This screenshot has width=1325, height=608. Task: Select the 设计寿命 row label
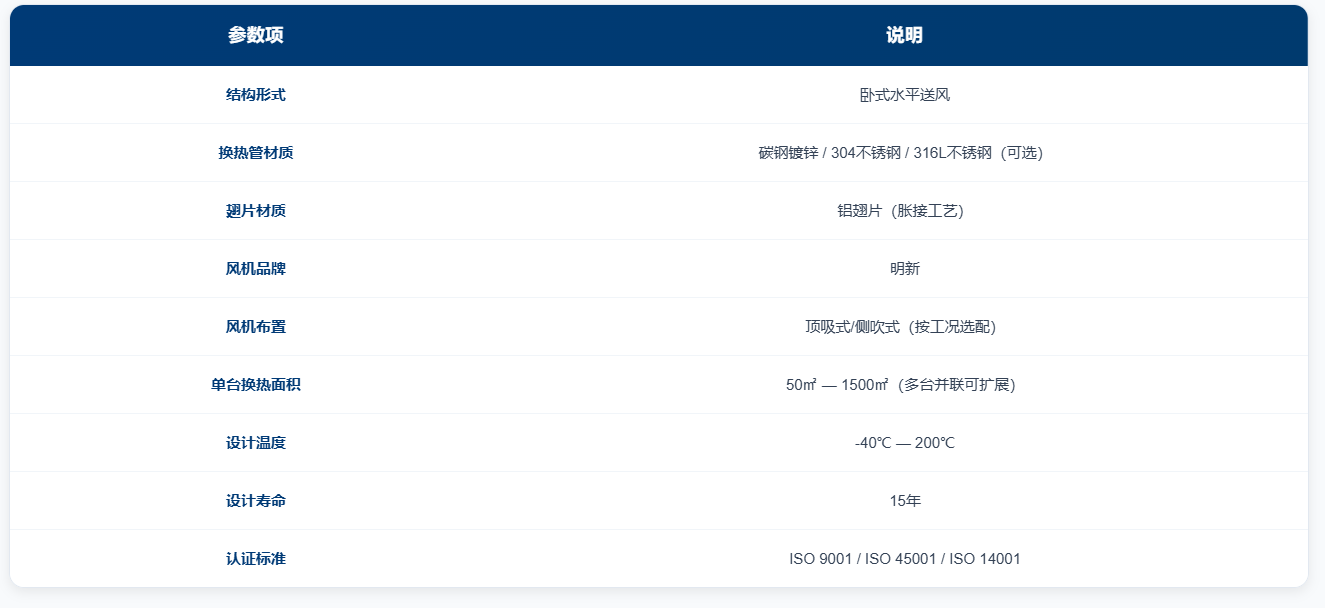point(256,501)
